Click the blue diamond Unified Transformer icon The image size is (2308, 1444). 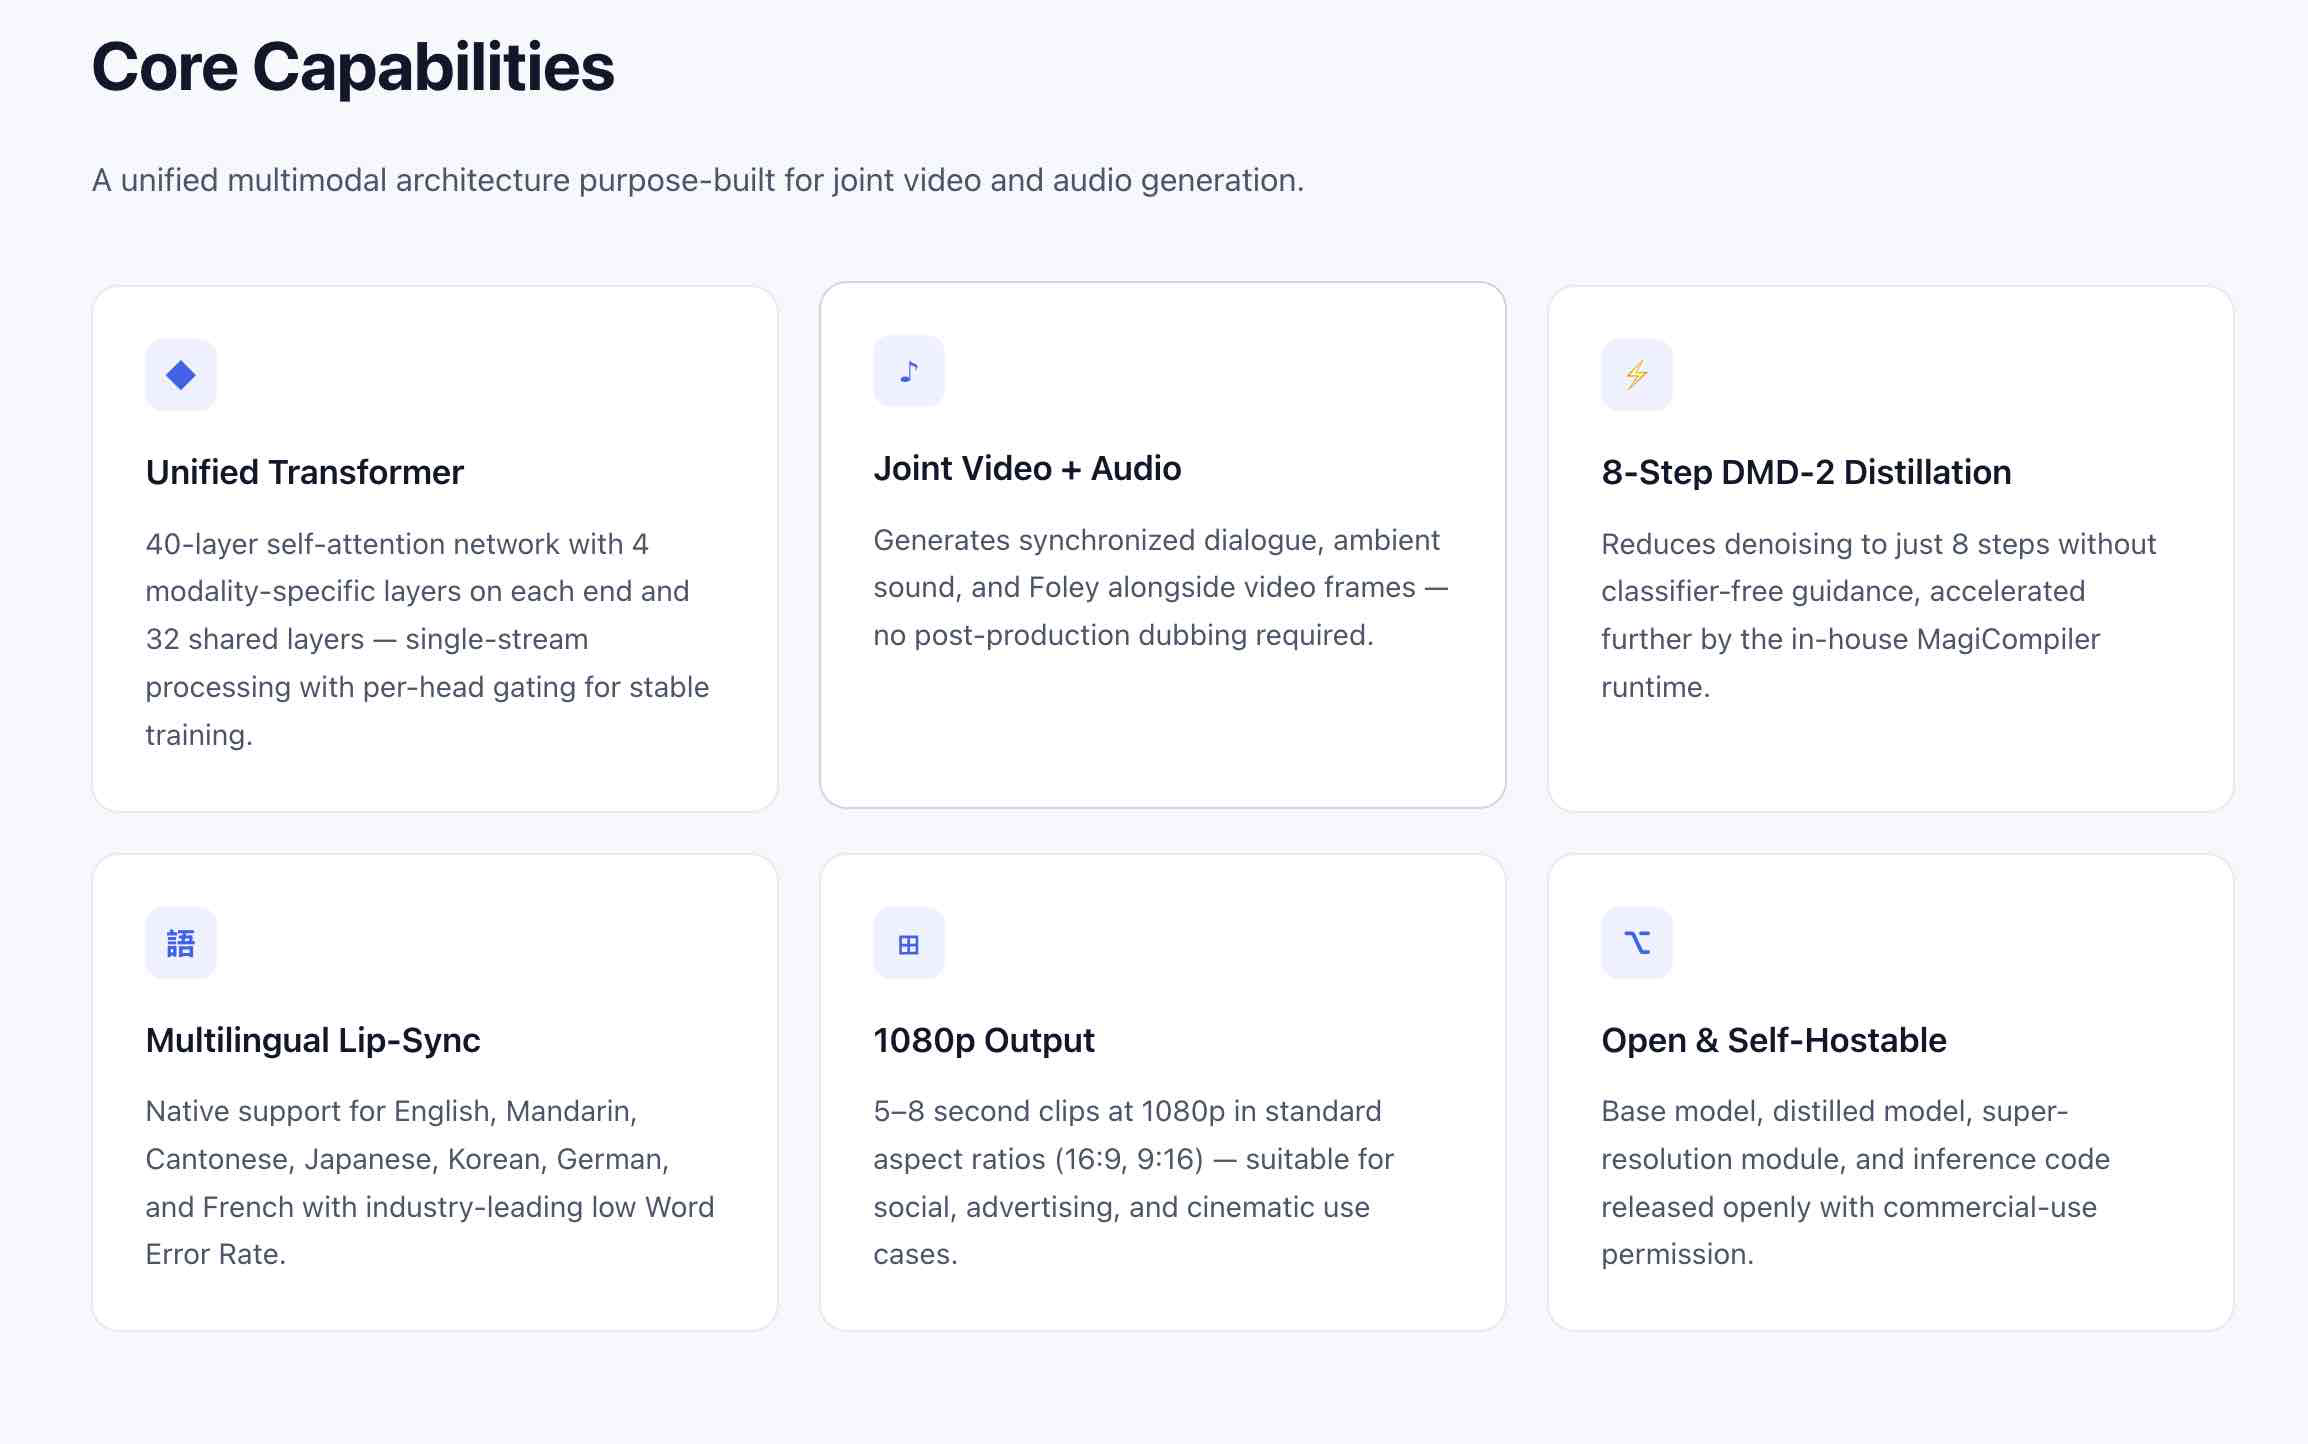point(180,375)
